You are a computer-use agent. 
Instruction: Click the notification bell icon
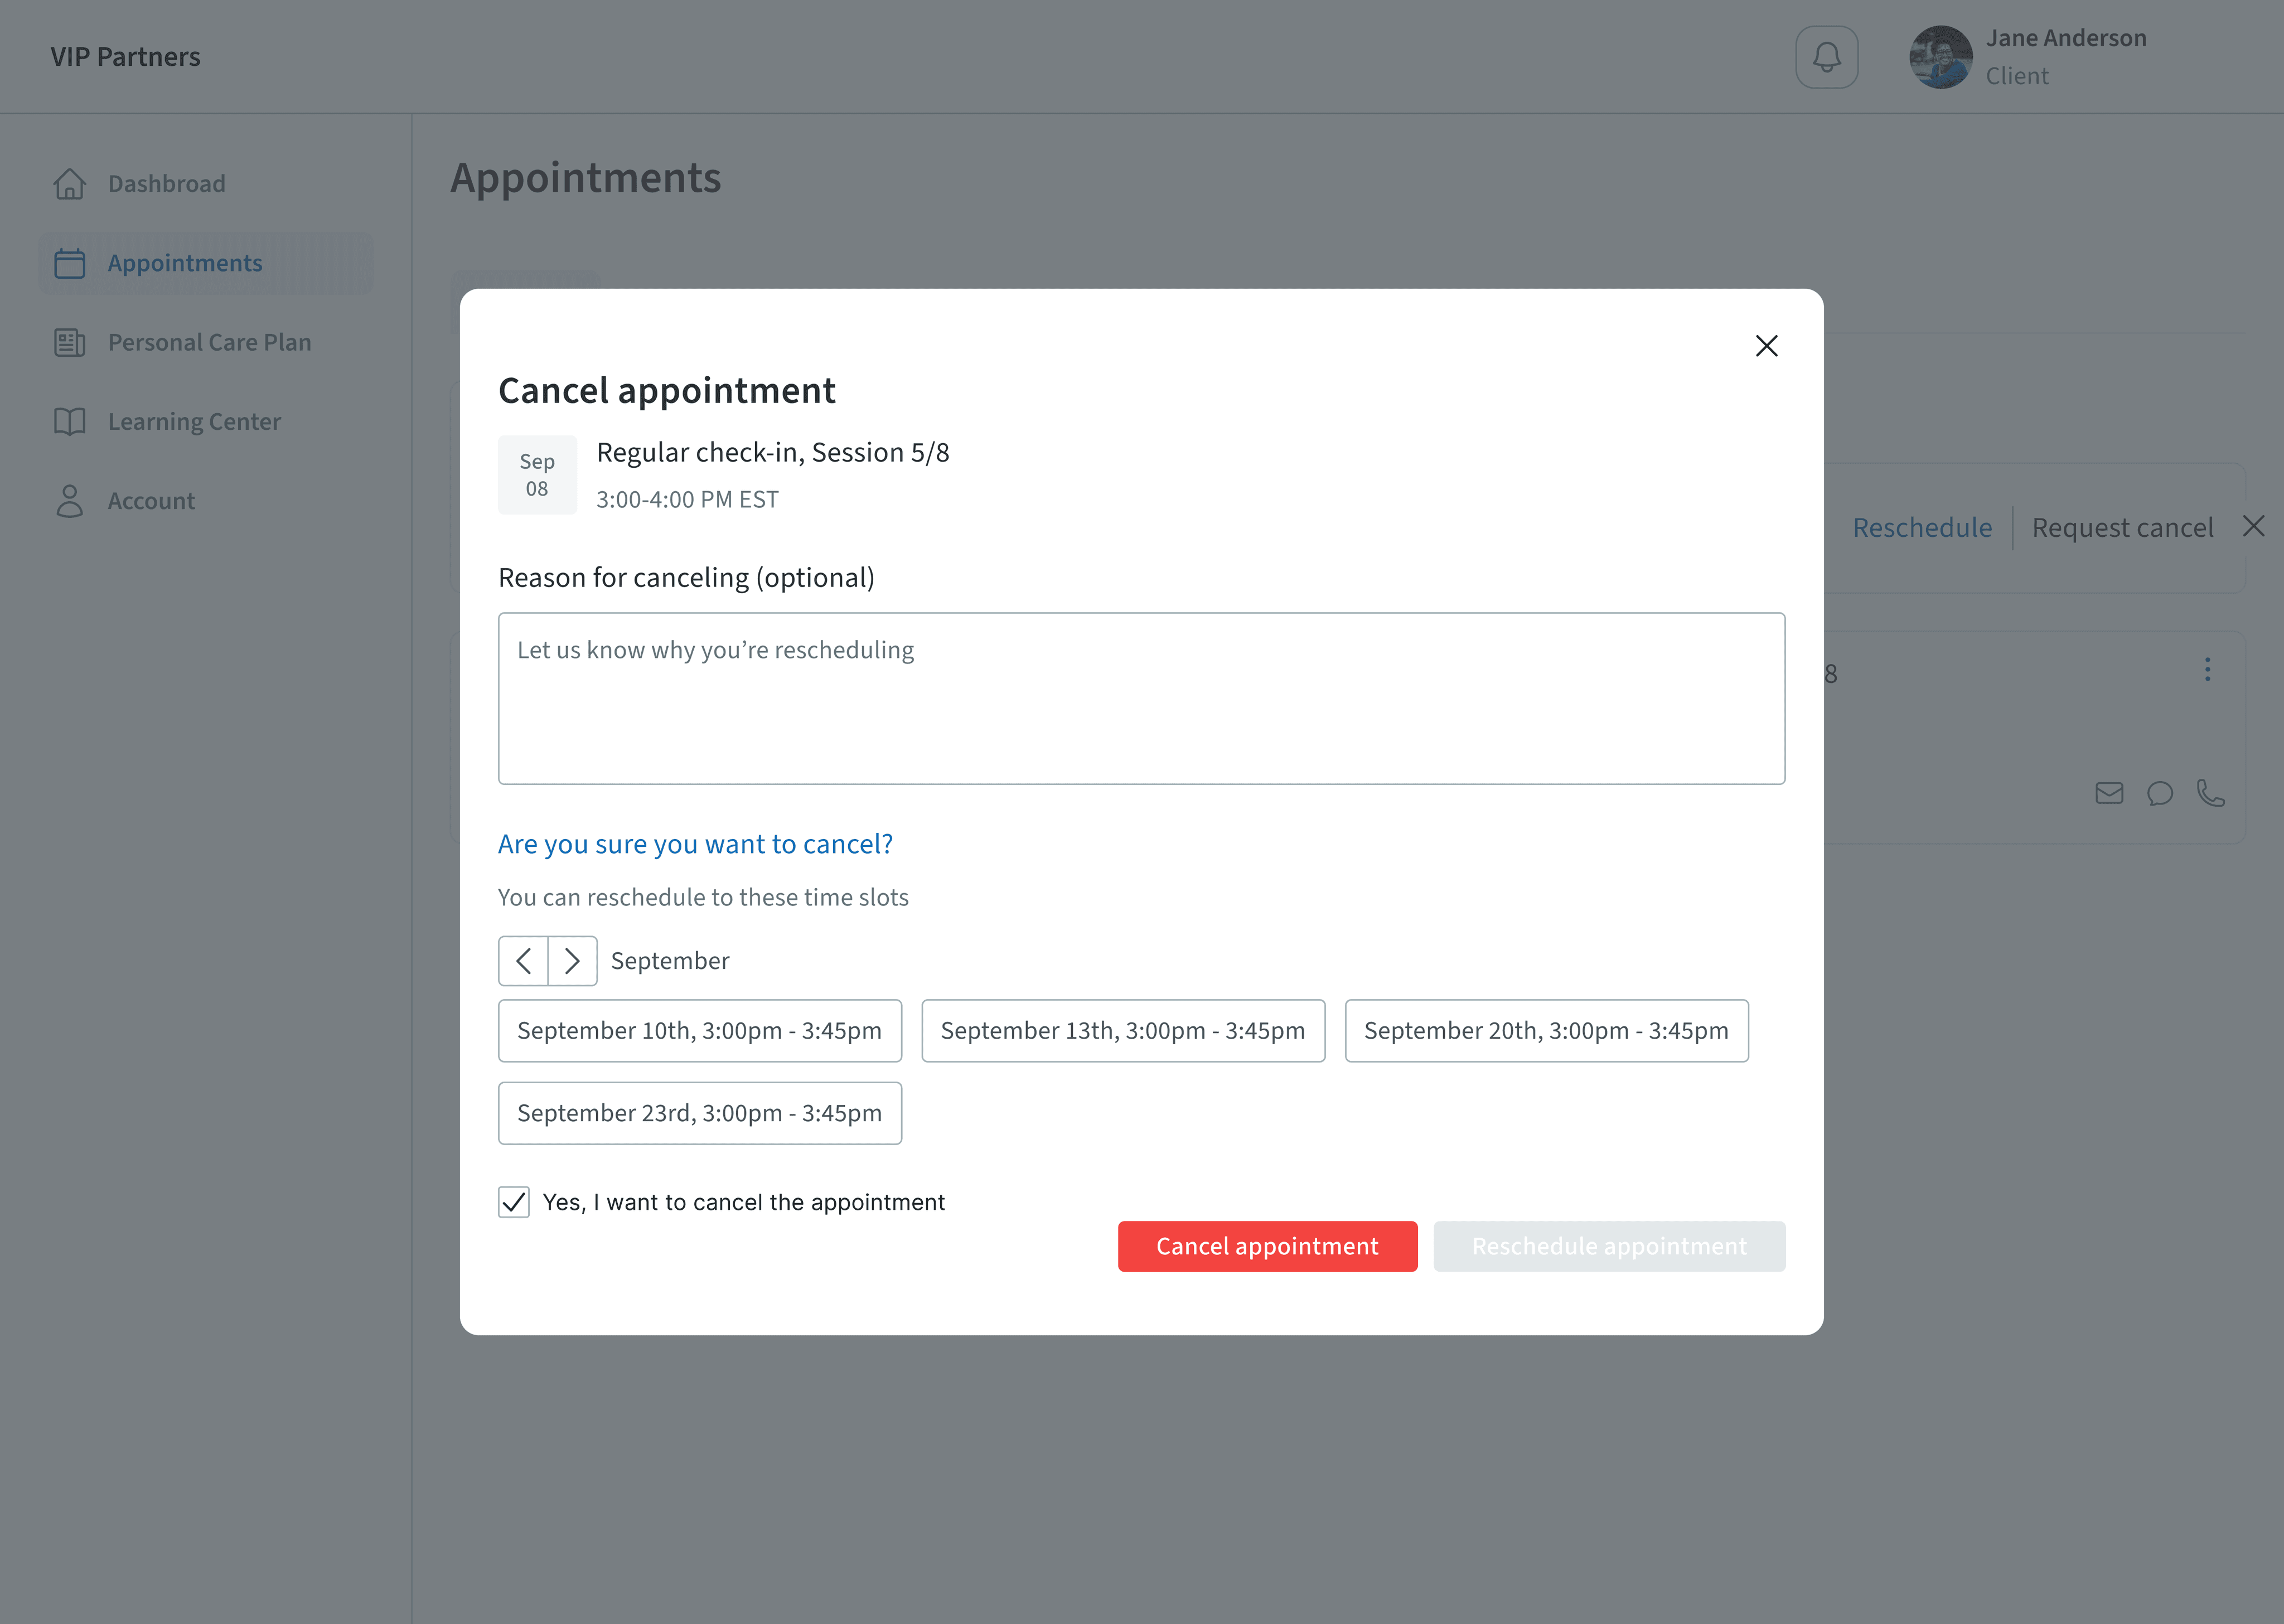[x=1826, y=57]
